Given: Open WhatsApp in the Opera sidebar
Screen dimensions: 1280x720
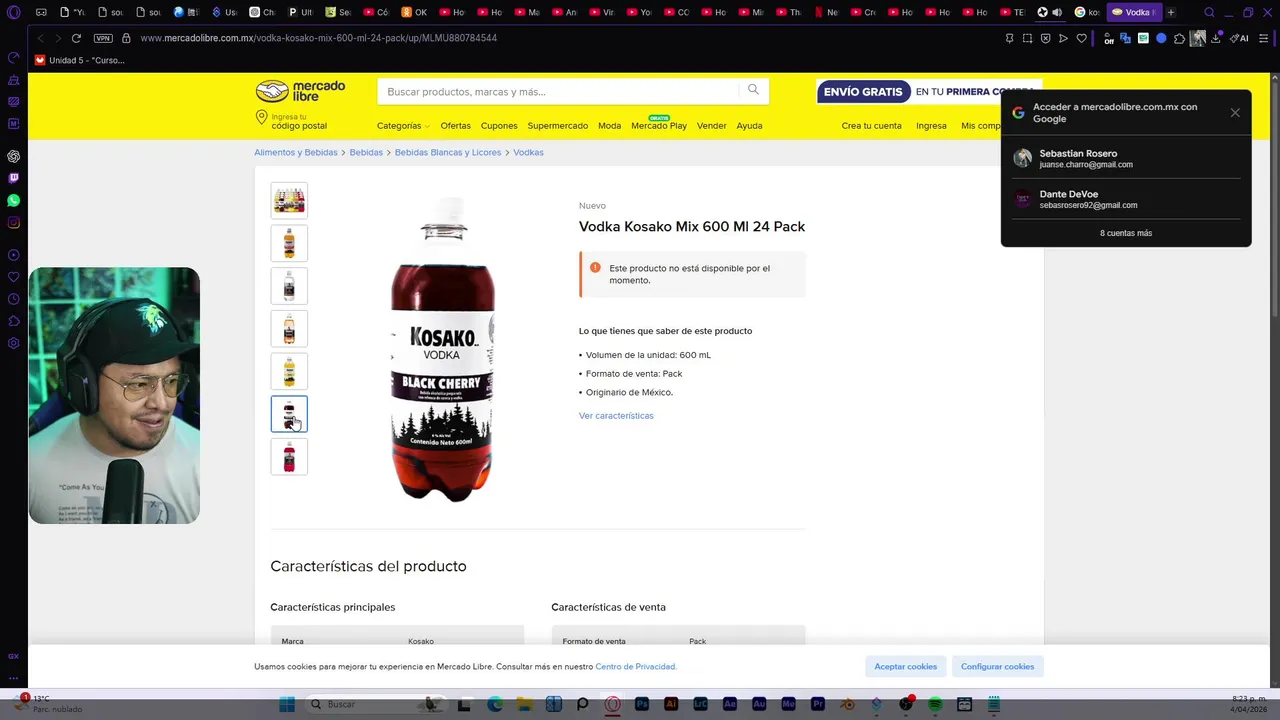Looking at the screenshot, I should (x=13, y=200).
